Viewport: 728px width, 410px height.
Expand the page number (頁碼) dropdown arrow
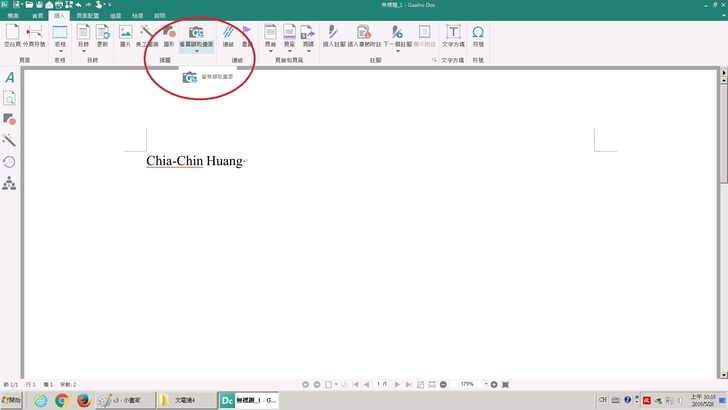(309, 51)
